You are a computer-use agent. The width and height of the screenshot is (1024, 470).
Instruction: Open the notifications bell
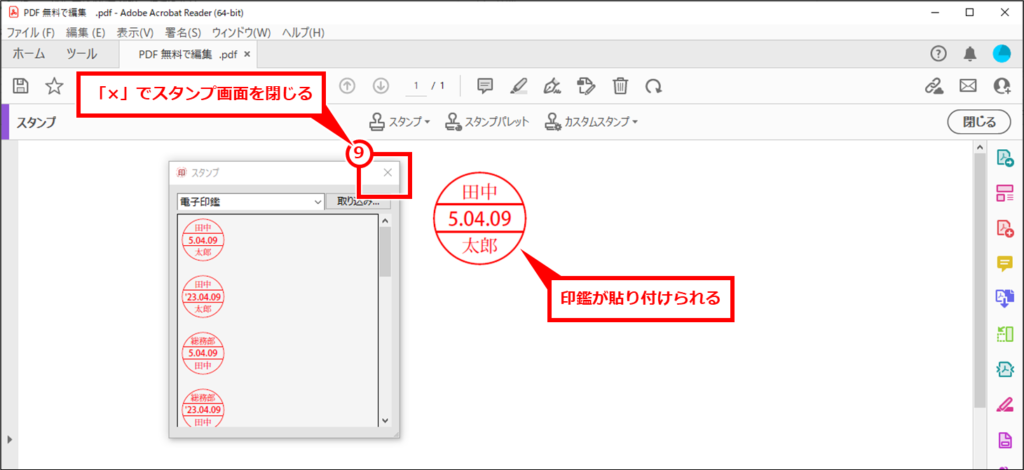pos(970,53)
